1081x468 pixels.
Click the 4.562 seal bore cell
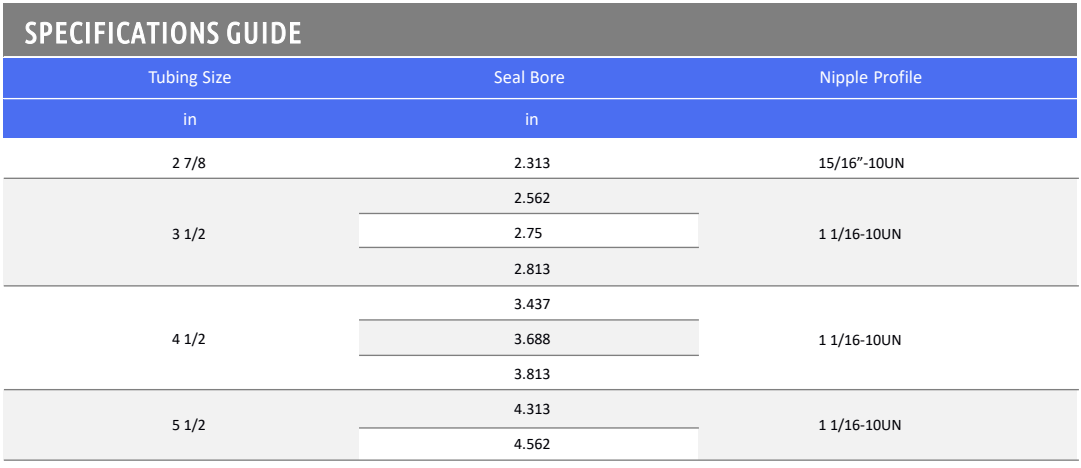click(532, 444)
